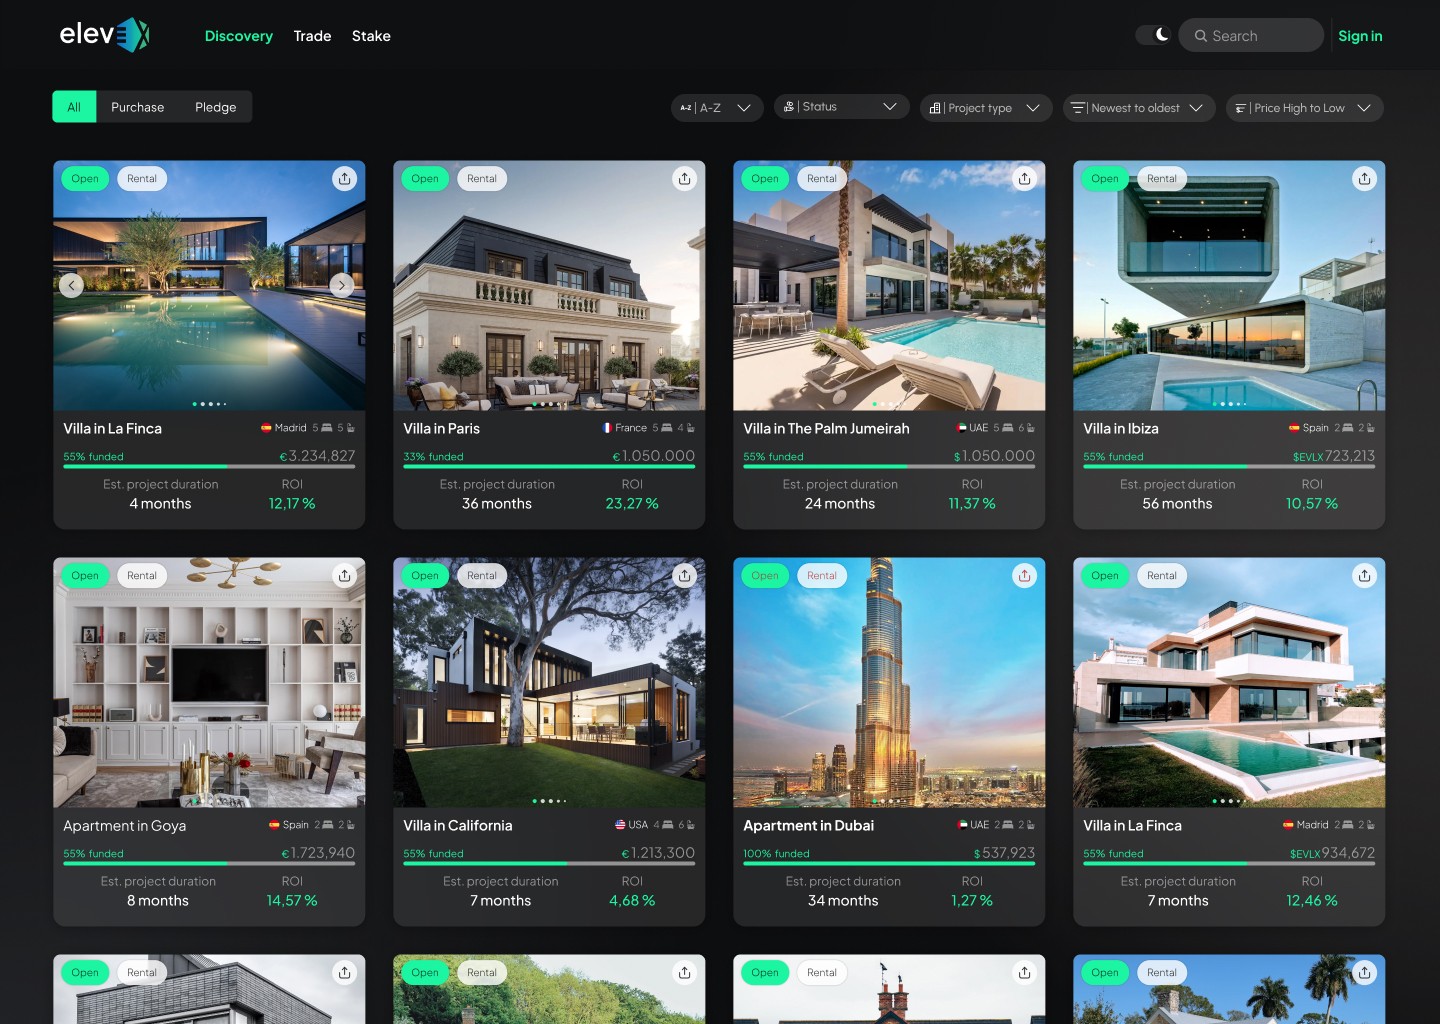Open the Discovery page

coord(239,36)
